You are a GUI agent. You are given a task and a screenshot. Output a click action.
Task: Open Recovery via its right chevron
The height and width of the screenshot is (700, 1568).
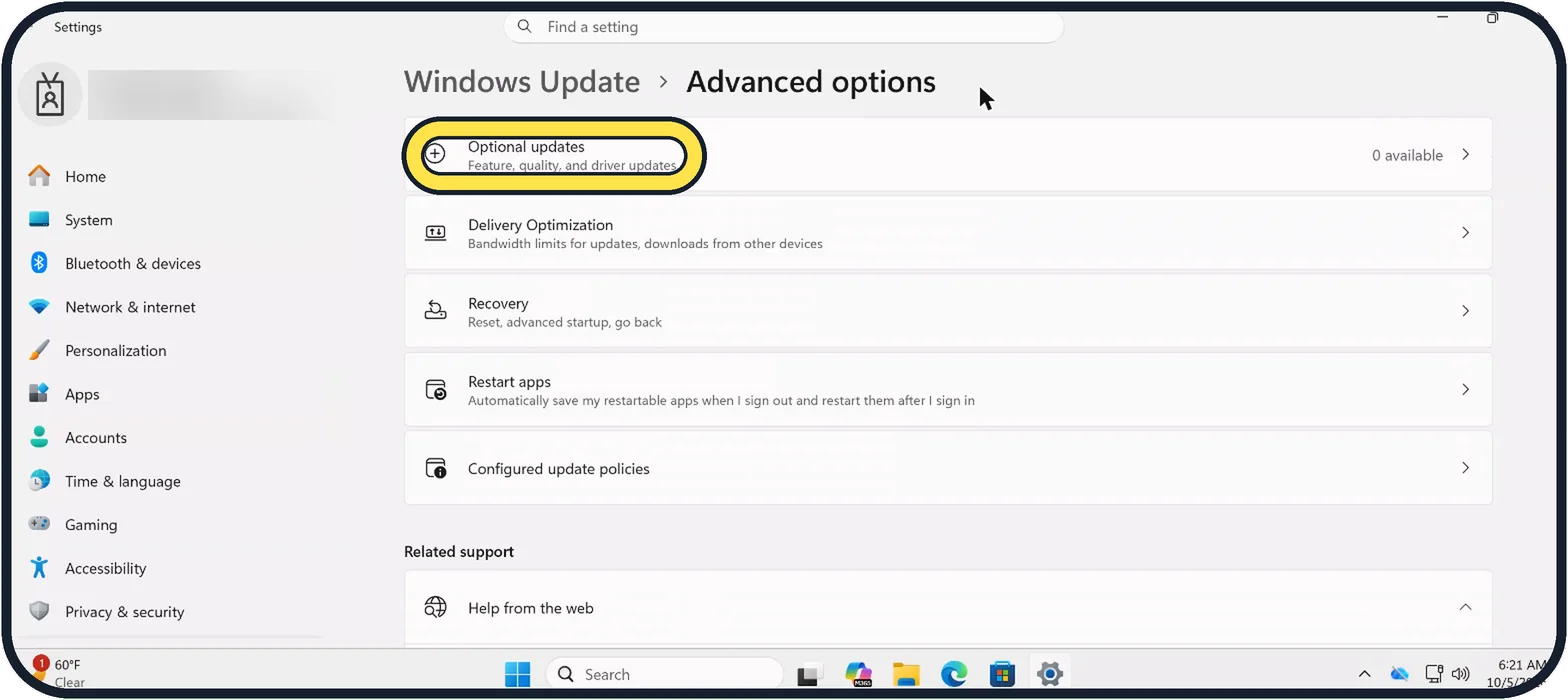[x=1465, y=311]
